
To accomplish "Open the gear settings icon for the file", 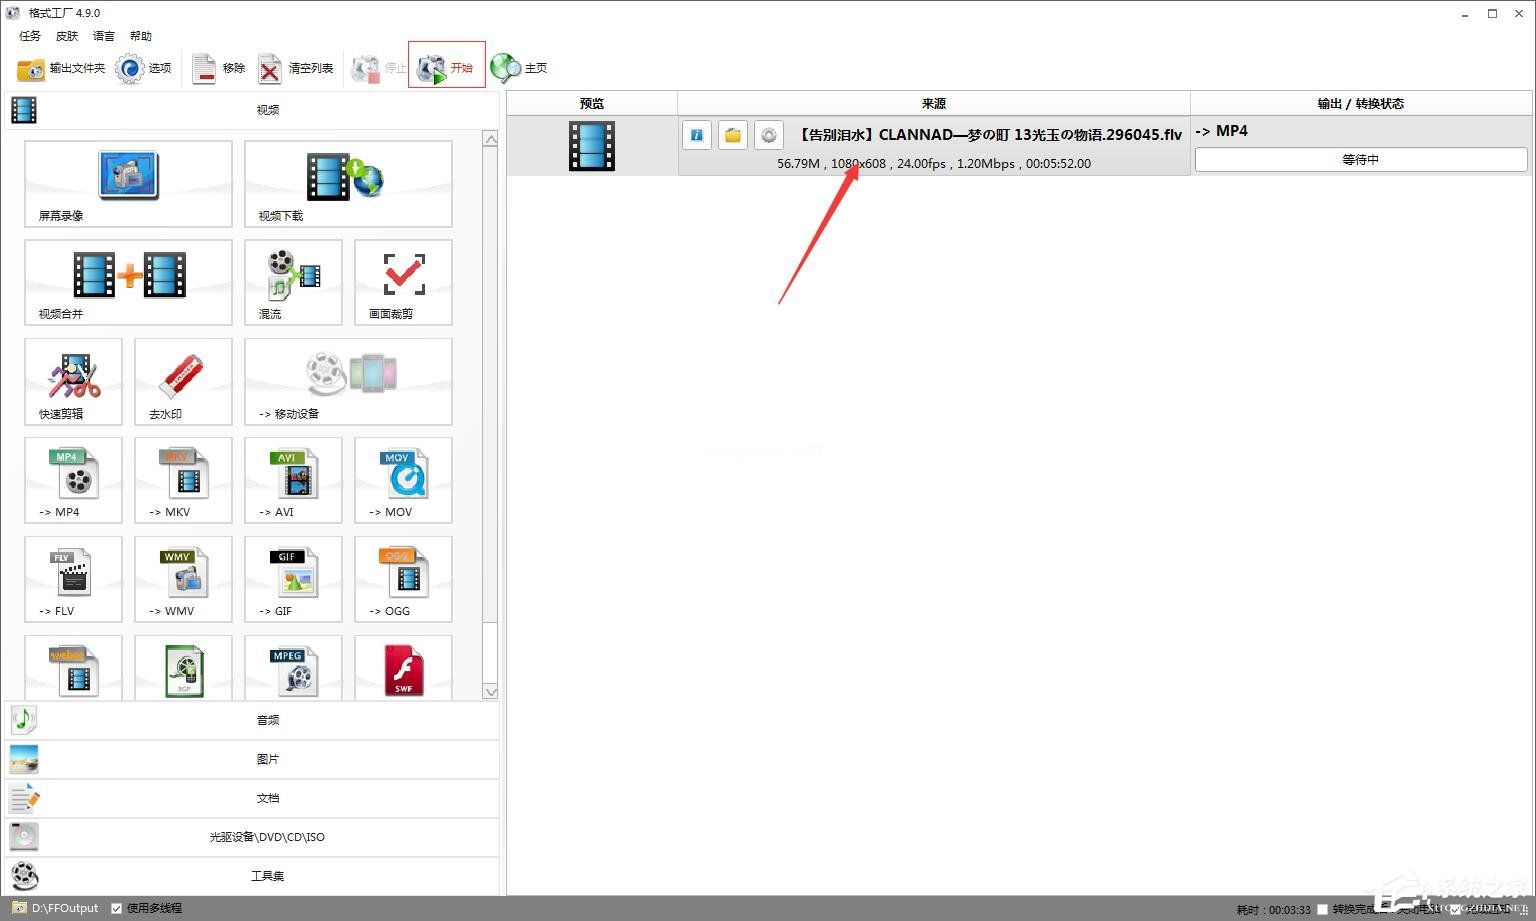I will click(768, 135).
